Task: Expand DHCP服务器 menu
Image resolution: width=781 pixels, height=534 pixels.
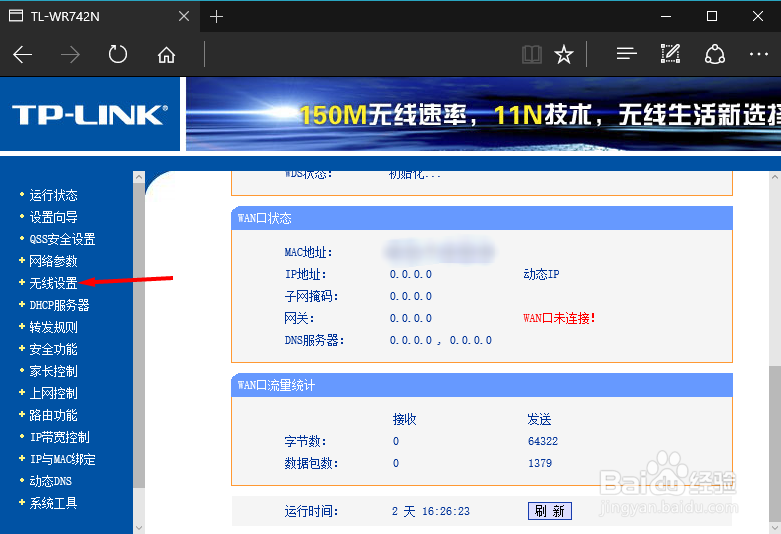Action: (x=59, y=305)
